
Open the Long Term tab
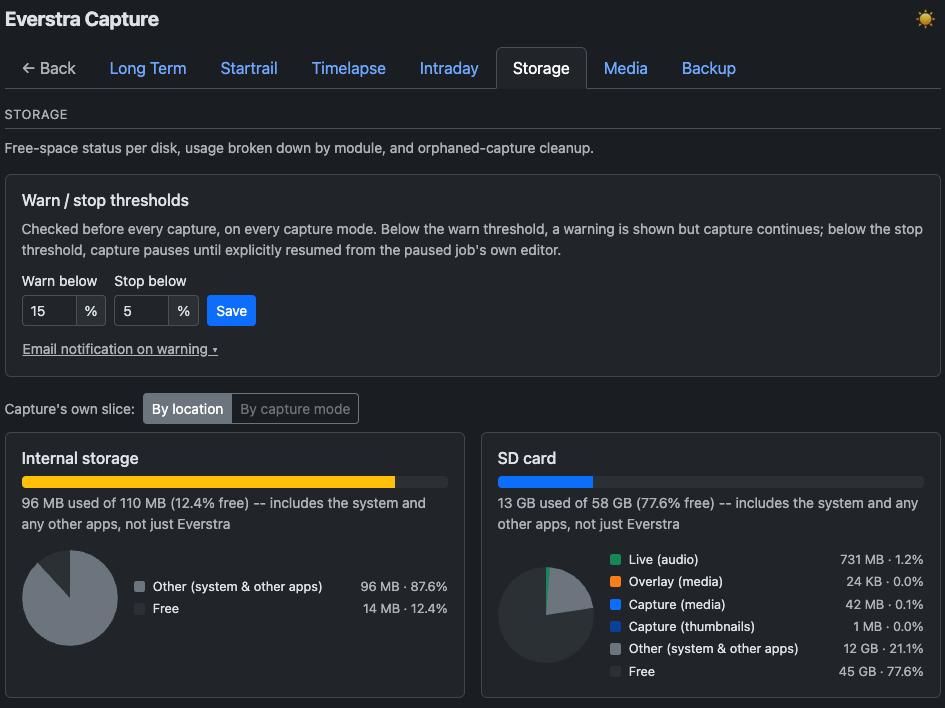148,68
